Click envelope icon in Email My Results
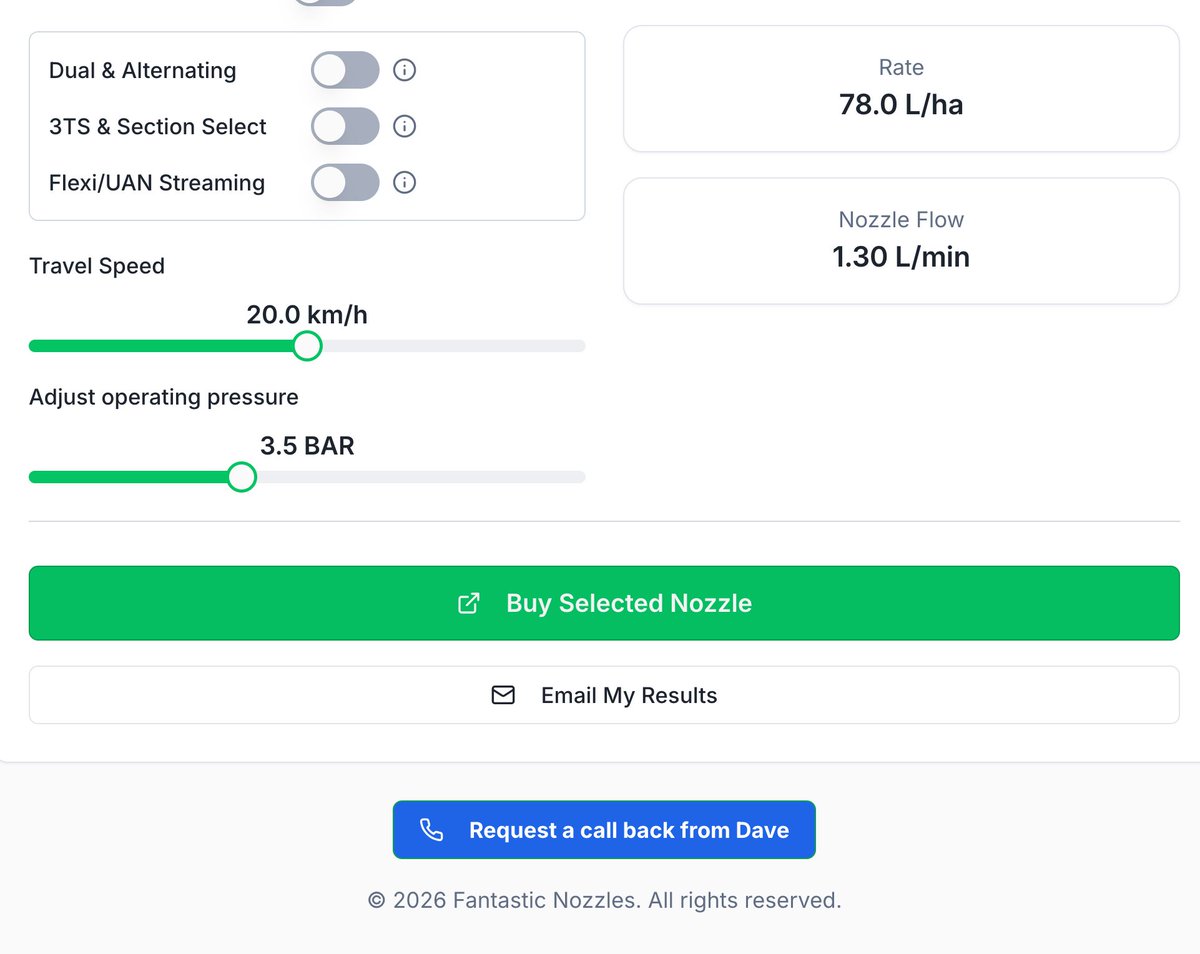 click(504, 695)
